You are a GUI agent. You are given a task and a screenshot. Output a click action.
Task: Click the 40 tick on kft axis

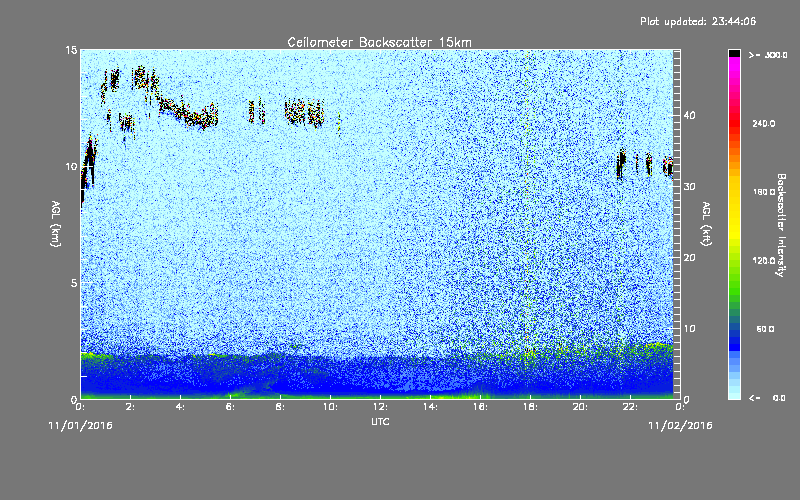(x=689, y=116)
